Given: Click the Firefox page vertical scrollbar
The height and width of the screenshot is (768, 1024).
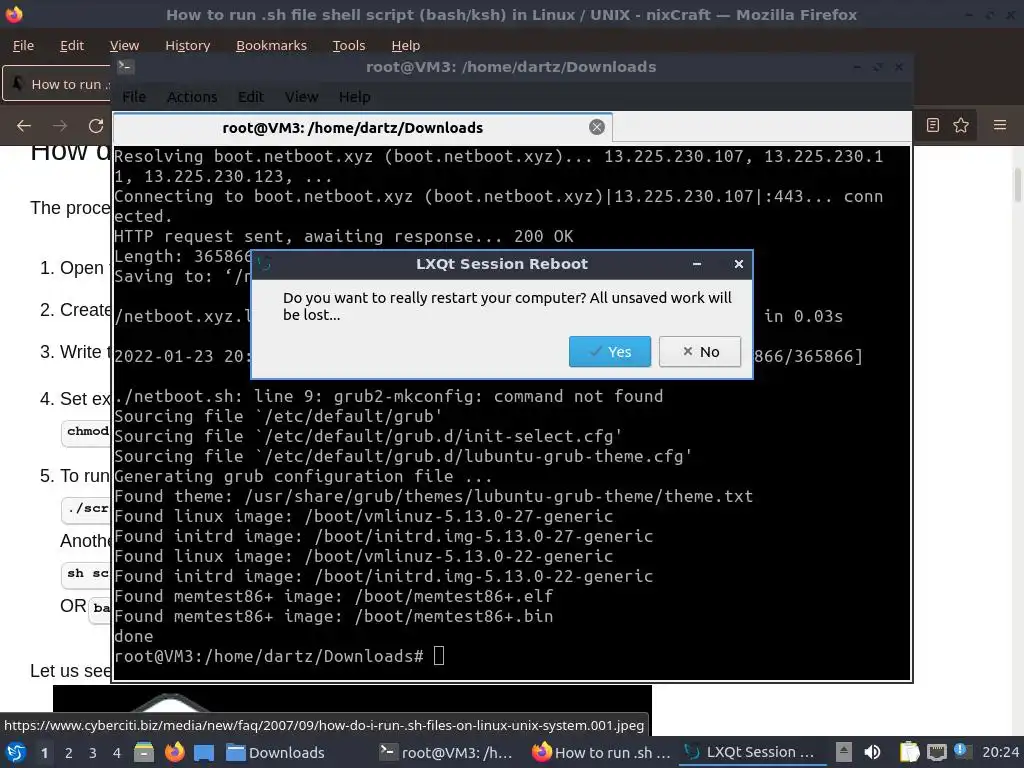Looking at the screenshot, I should 1017,185.
